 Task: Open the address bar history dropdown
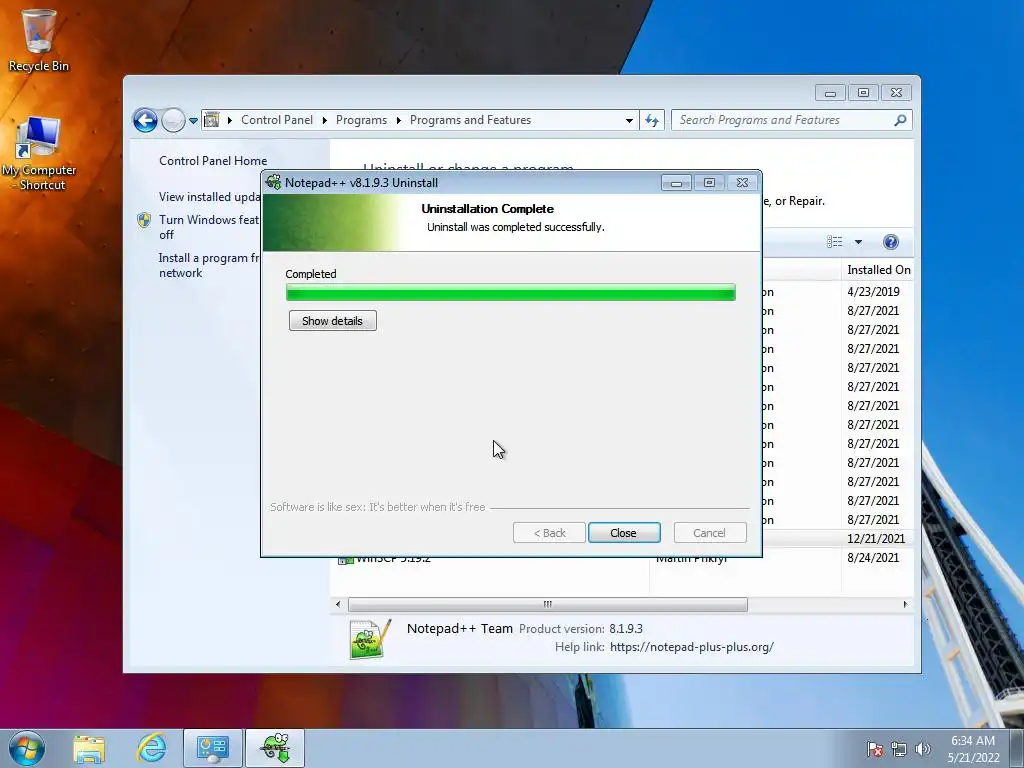[629, 120]
